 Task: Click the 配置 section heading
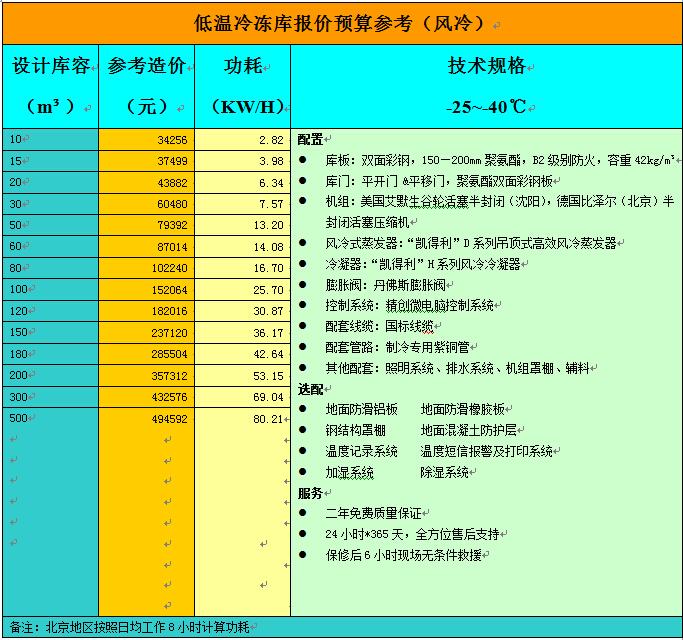tap(311, 139)
